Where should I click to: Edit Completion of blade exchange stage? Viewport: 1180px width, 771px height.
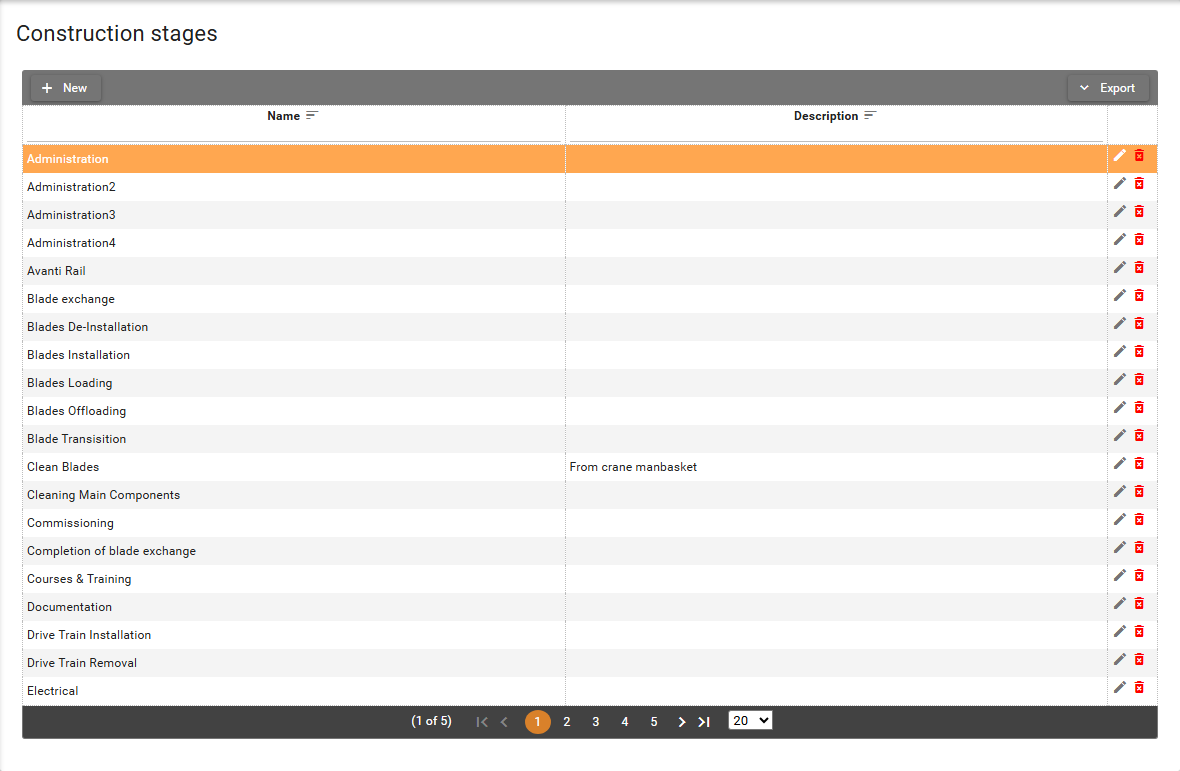pyautogui.click(x=1120, y=547)
